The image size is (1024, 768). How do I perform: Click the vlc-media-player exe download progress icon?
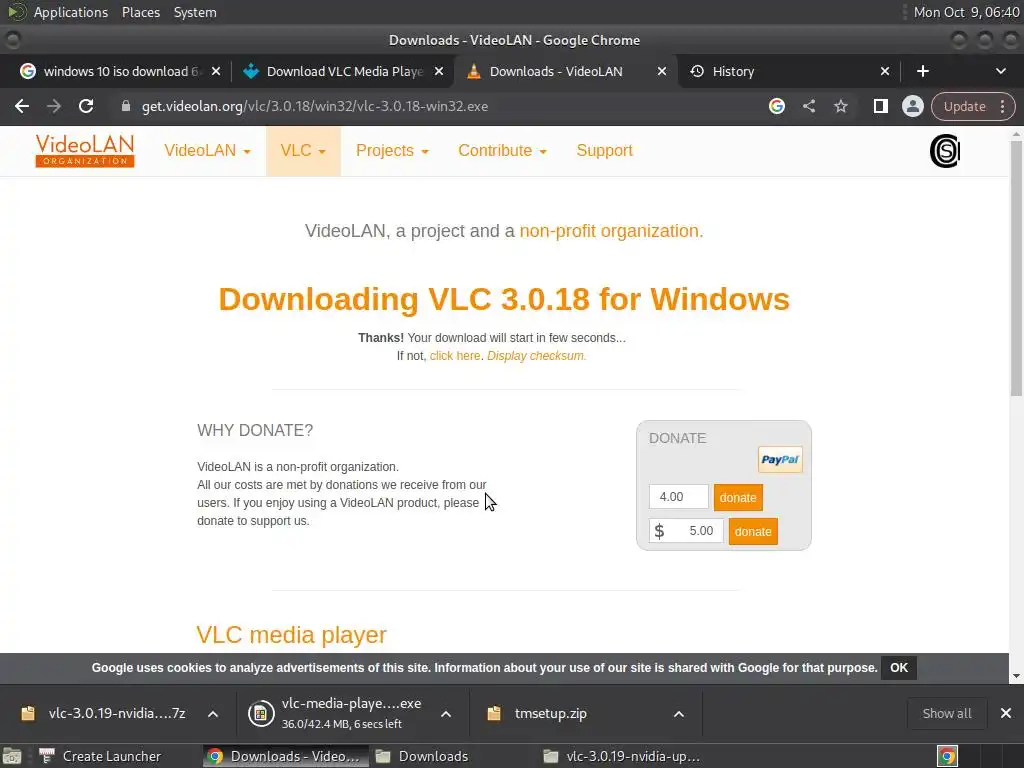[261, 714]
